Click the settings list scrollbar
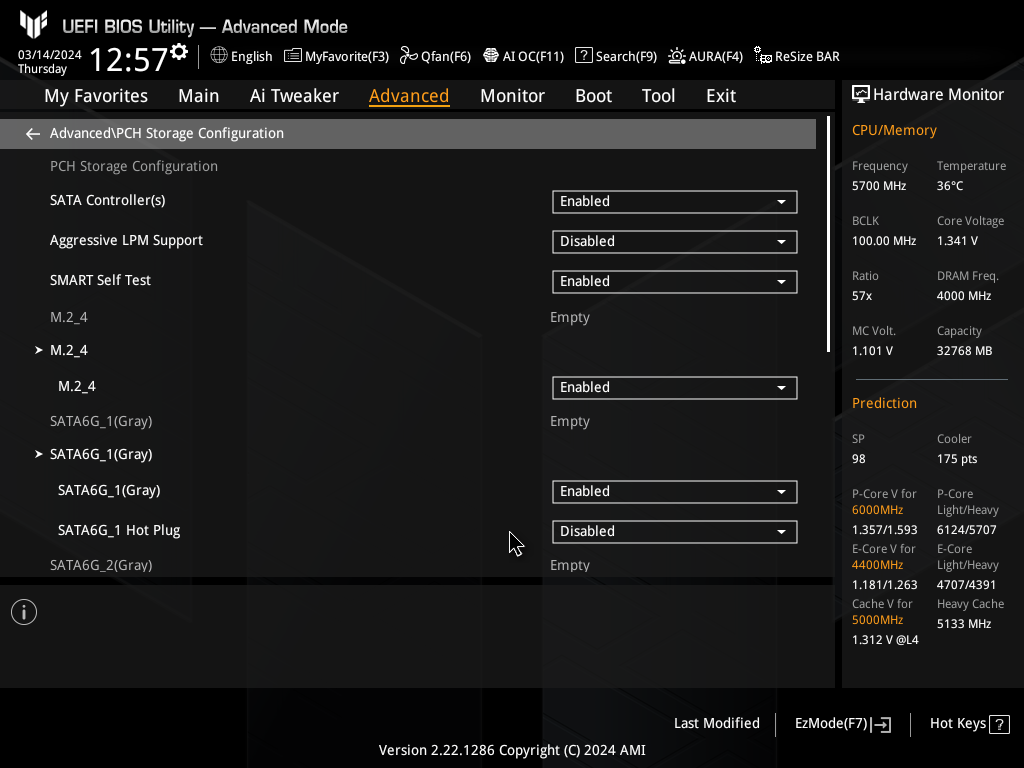 [x=829, y=234]
